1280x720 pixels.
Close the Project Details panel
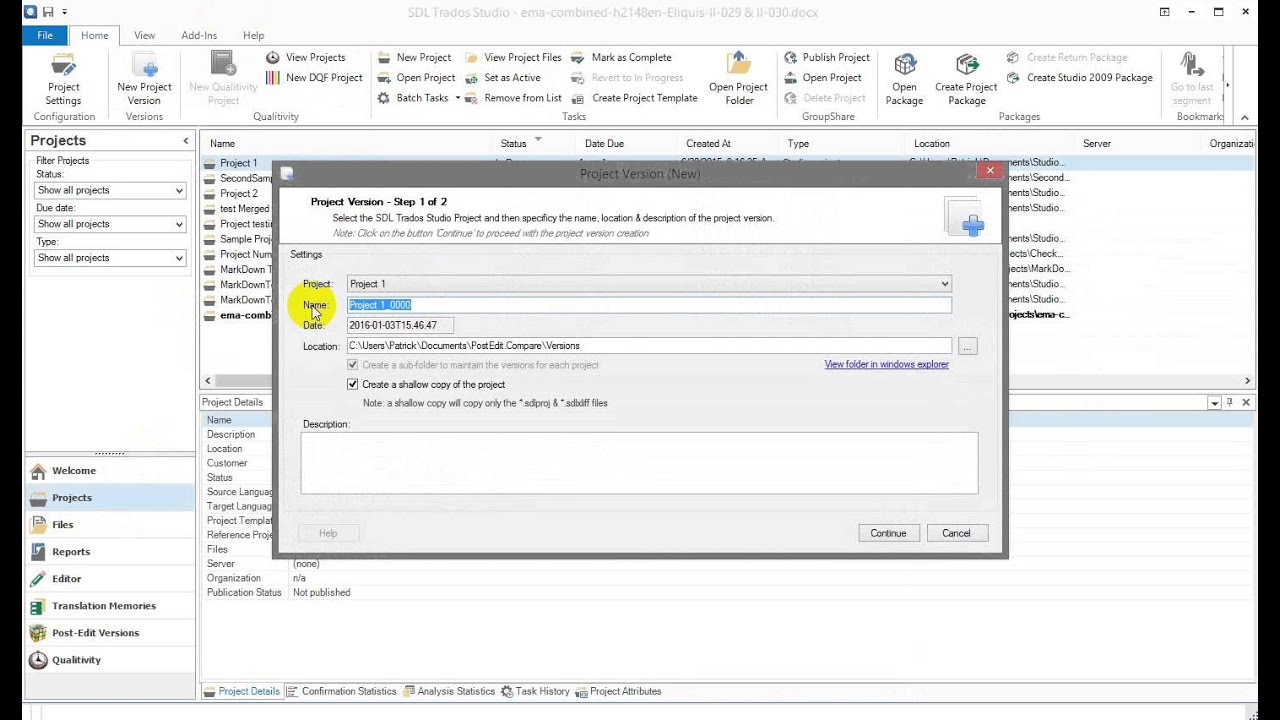(1246, 402)
